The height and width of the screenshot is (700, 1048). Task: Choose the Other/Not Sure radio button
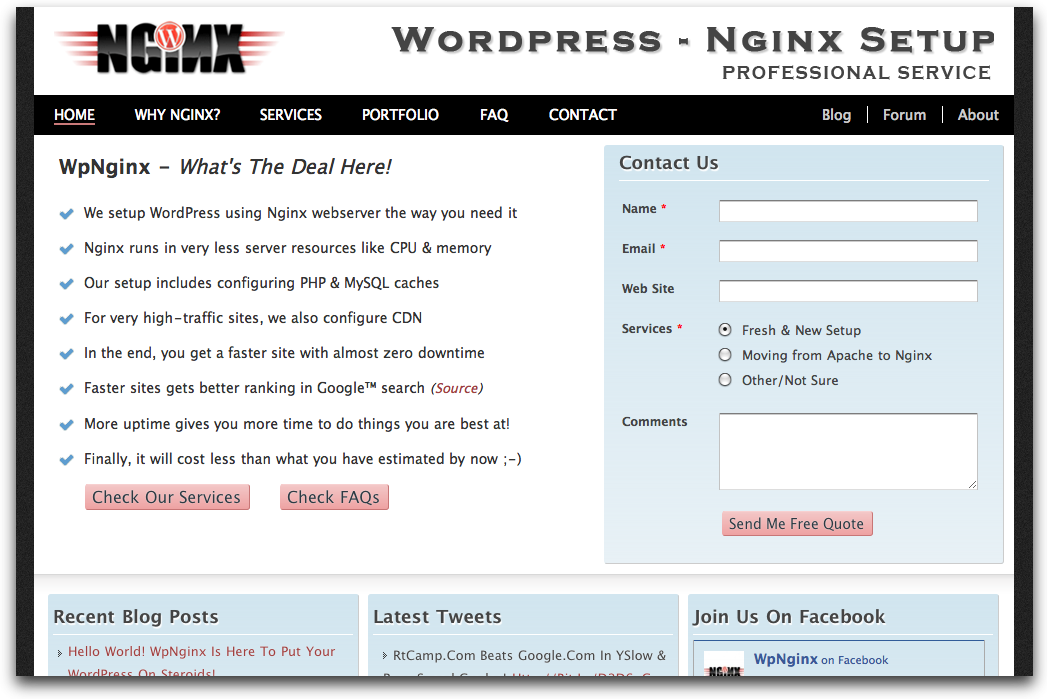tap(725, 380)
